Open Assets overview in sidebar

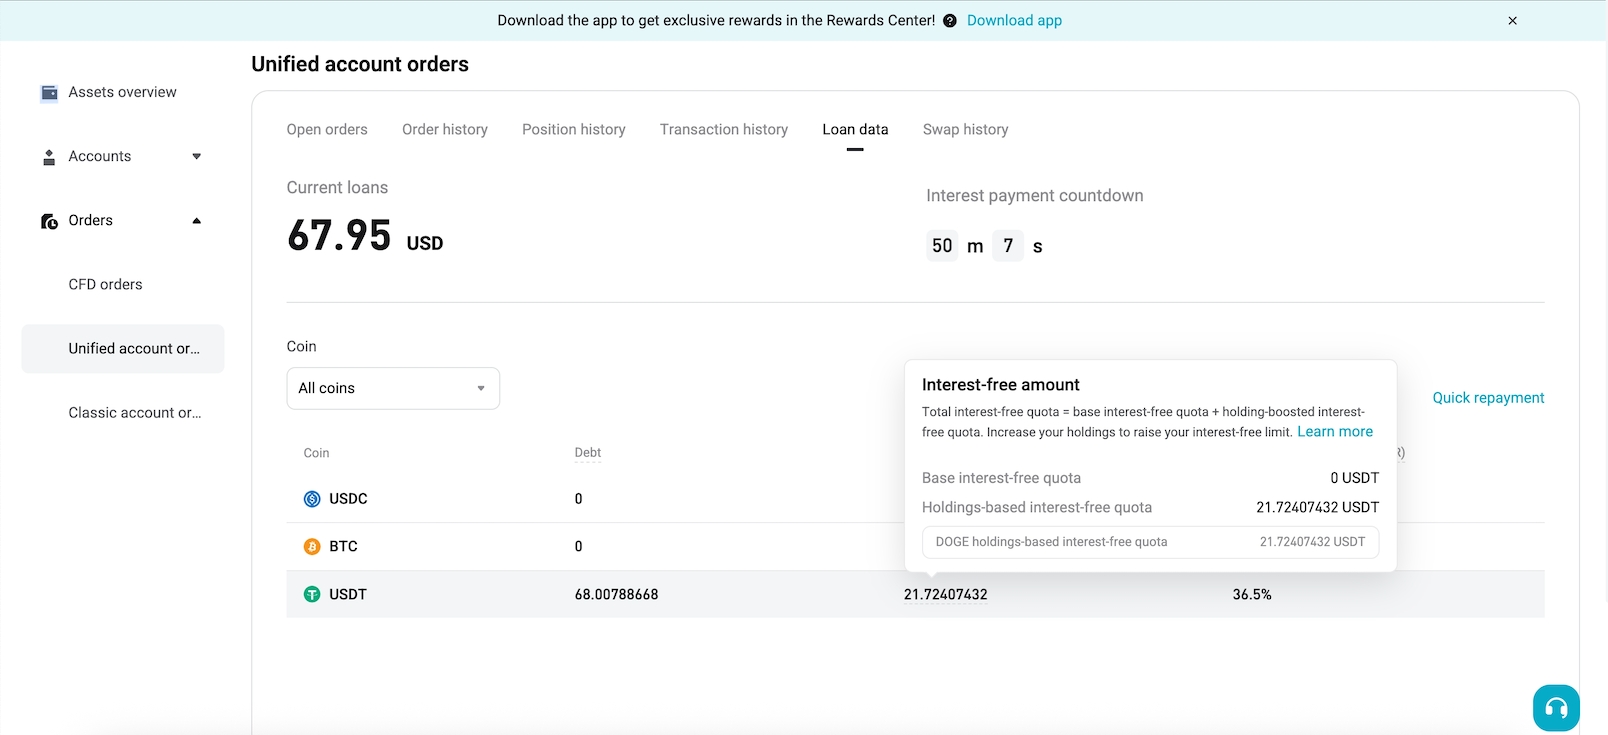point(122,93)
